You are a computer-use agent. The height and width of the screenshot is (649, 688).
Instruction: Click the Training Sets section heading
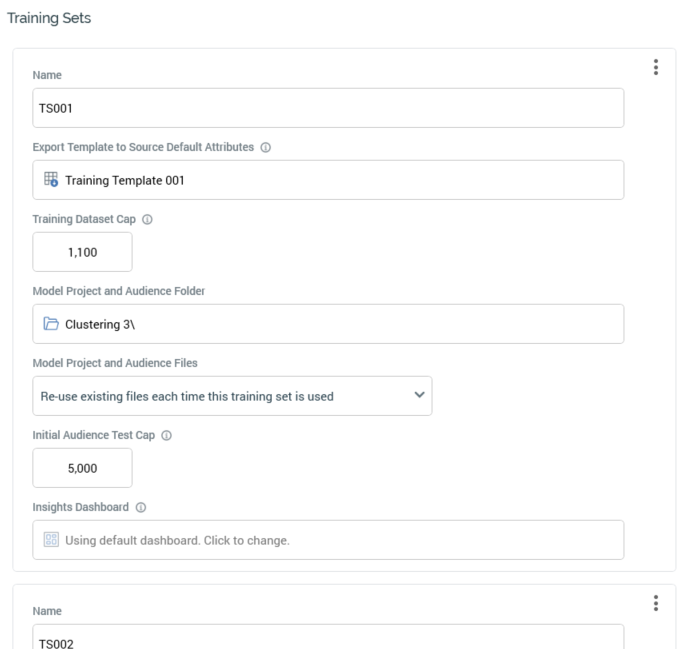click(49, 18)
